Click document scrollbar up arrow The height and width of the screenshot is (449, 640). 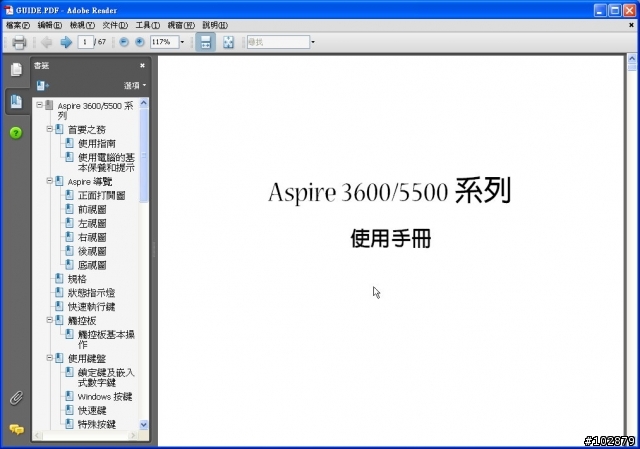632,58
